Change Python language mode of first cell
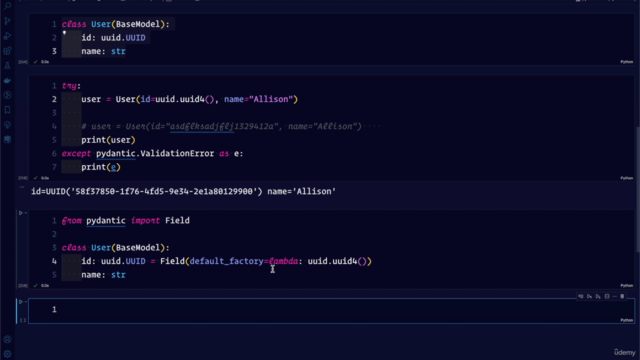Viewport: 640px width, 360px height. [x=627, y=62]
